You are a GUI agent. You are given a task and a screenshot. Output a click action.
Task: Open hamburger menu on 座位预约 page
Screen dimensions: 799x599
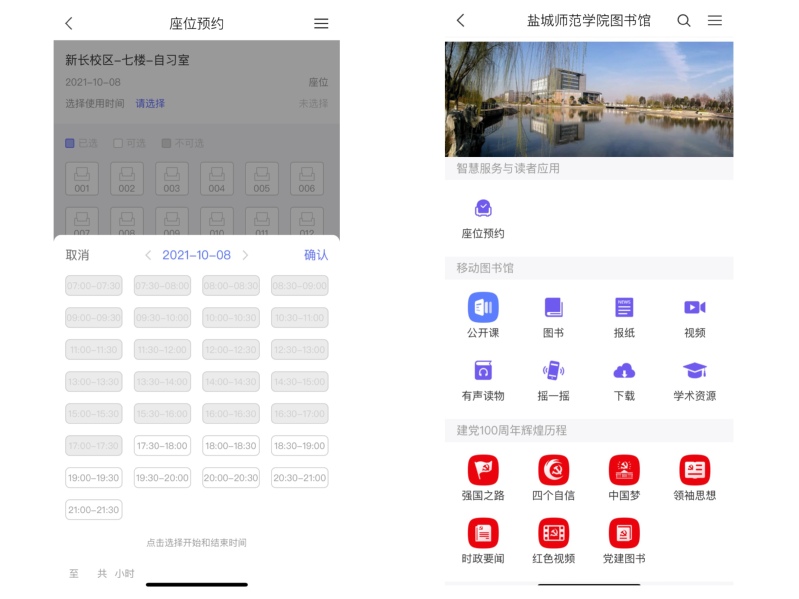[321, 23]
